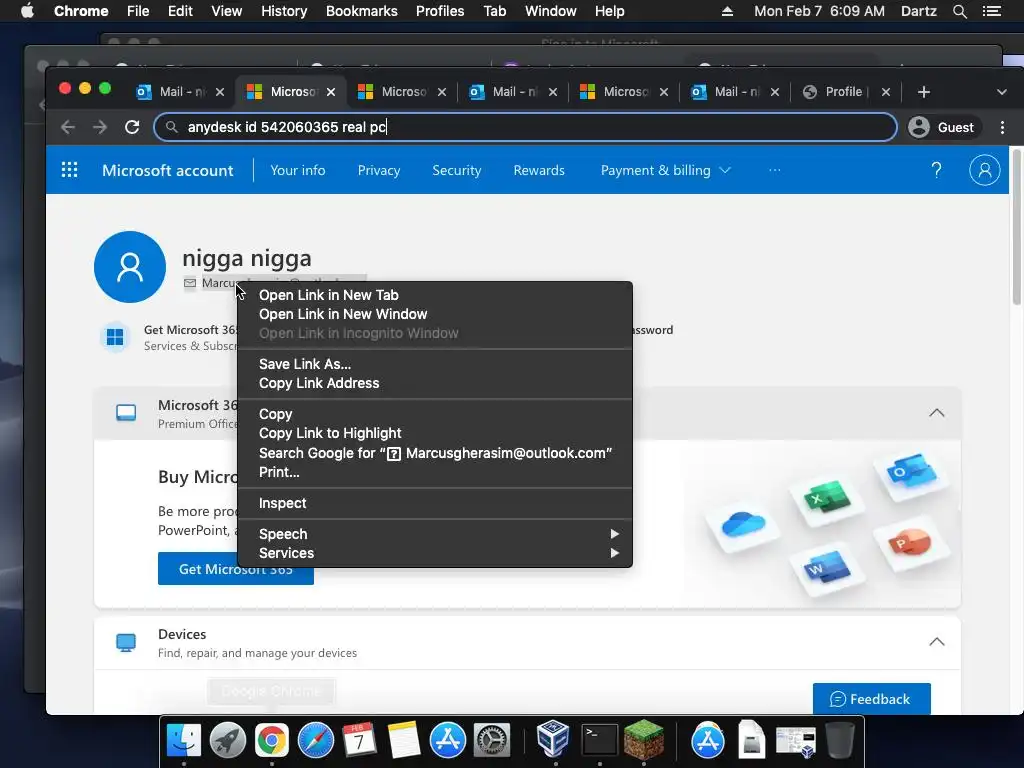
Task: Open the Rewards page
Action: (x=539, y=170)
